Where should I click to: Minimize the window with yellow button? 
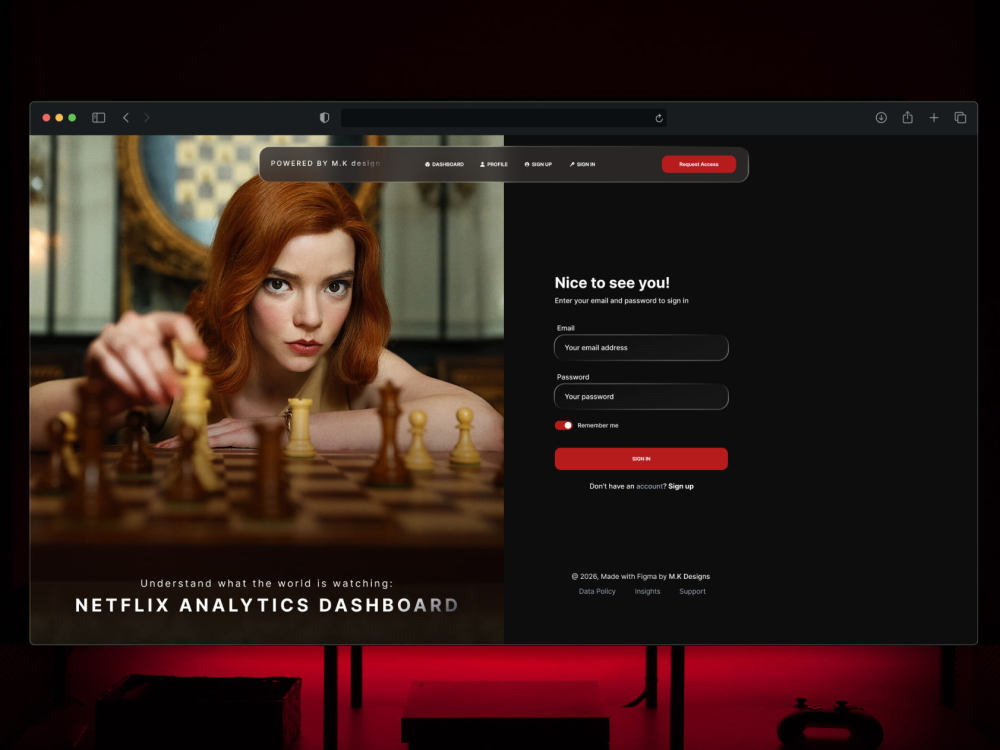pos(59,117)
